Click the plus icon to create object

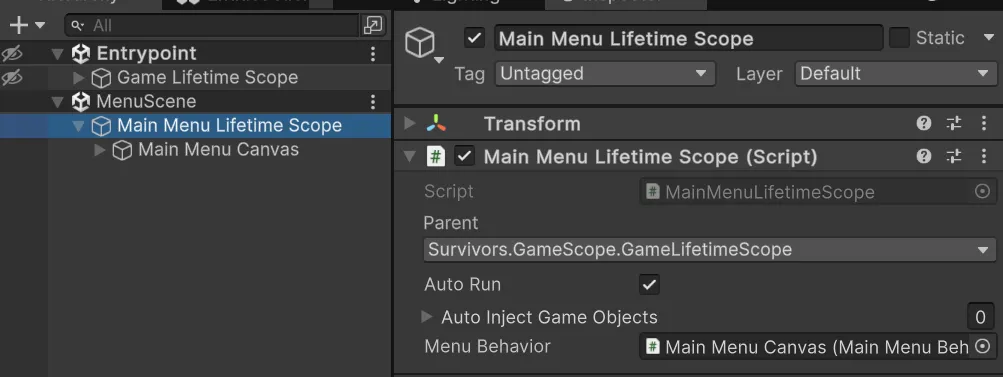tap(19, 26)
